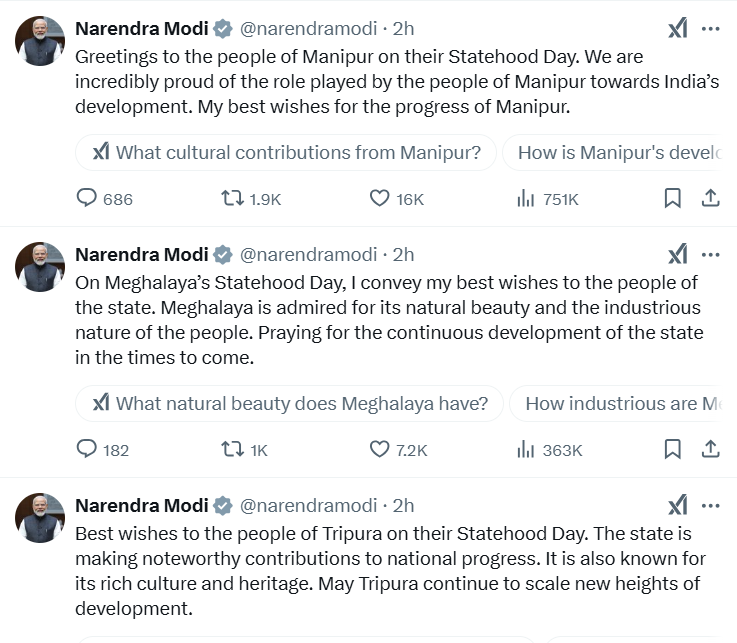Image resolution: width=737 pixels, height=643 pixels.
Task: Open more options for the Meghalaya tweet
Action: tap(710, 254)
